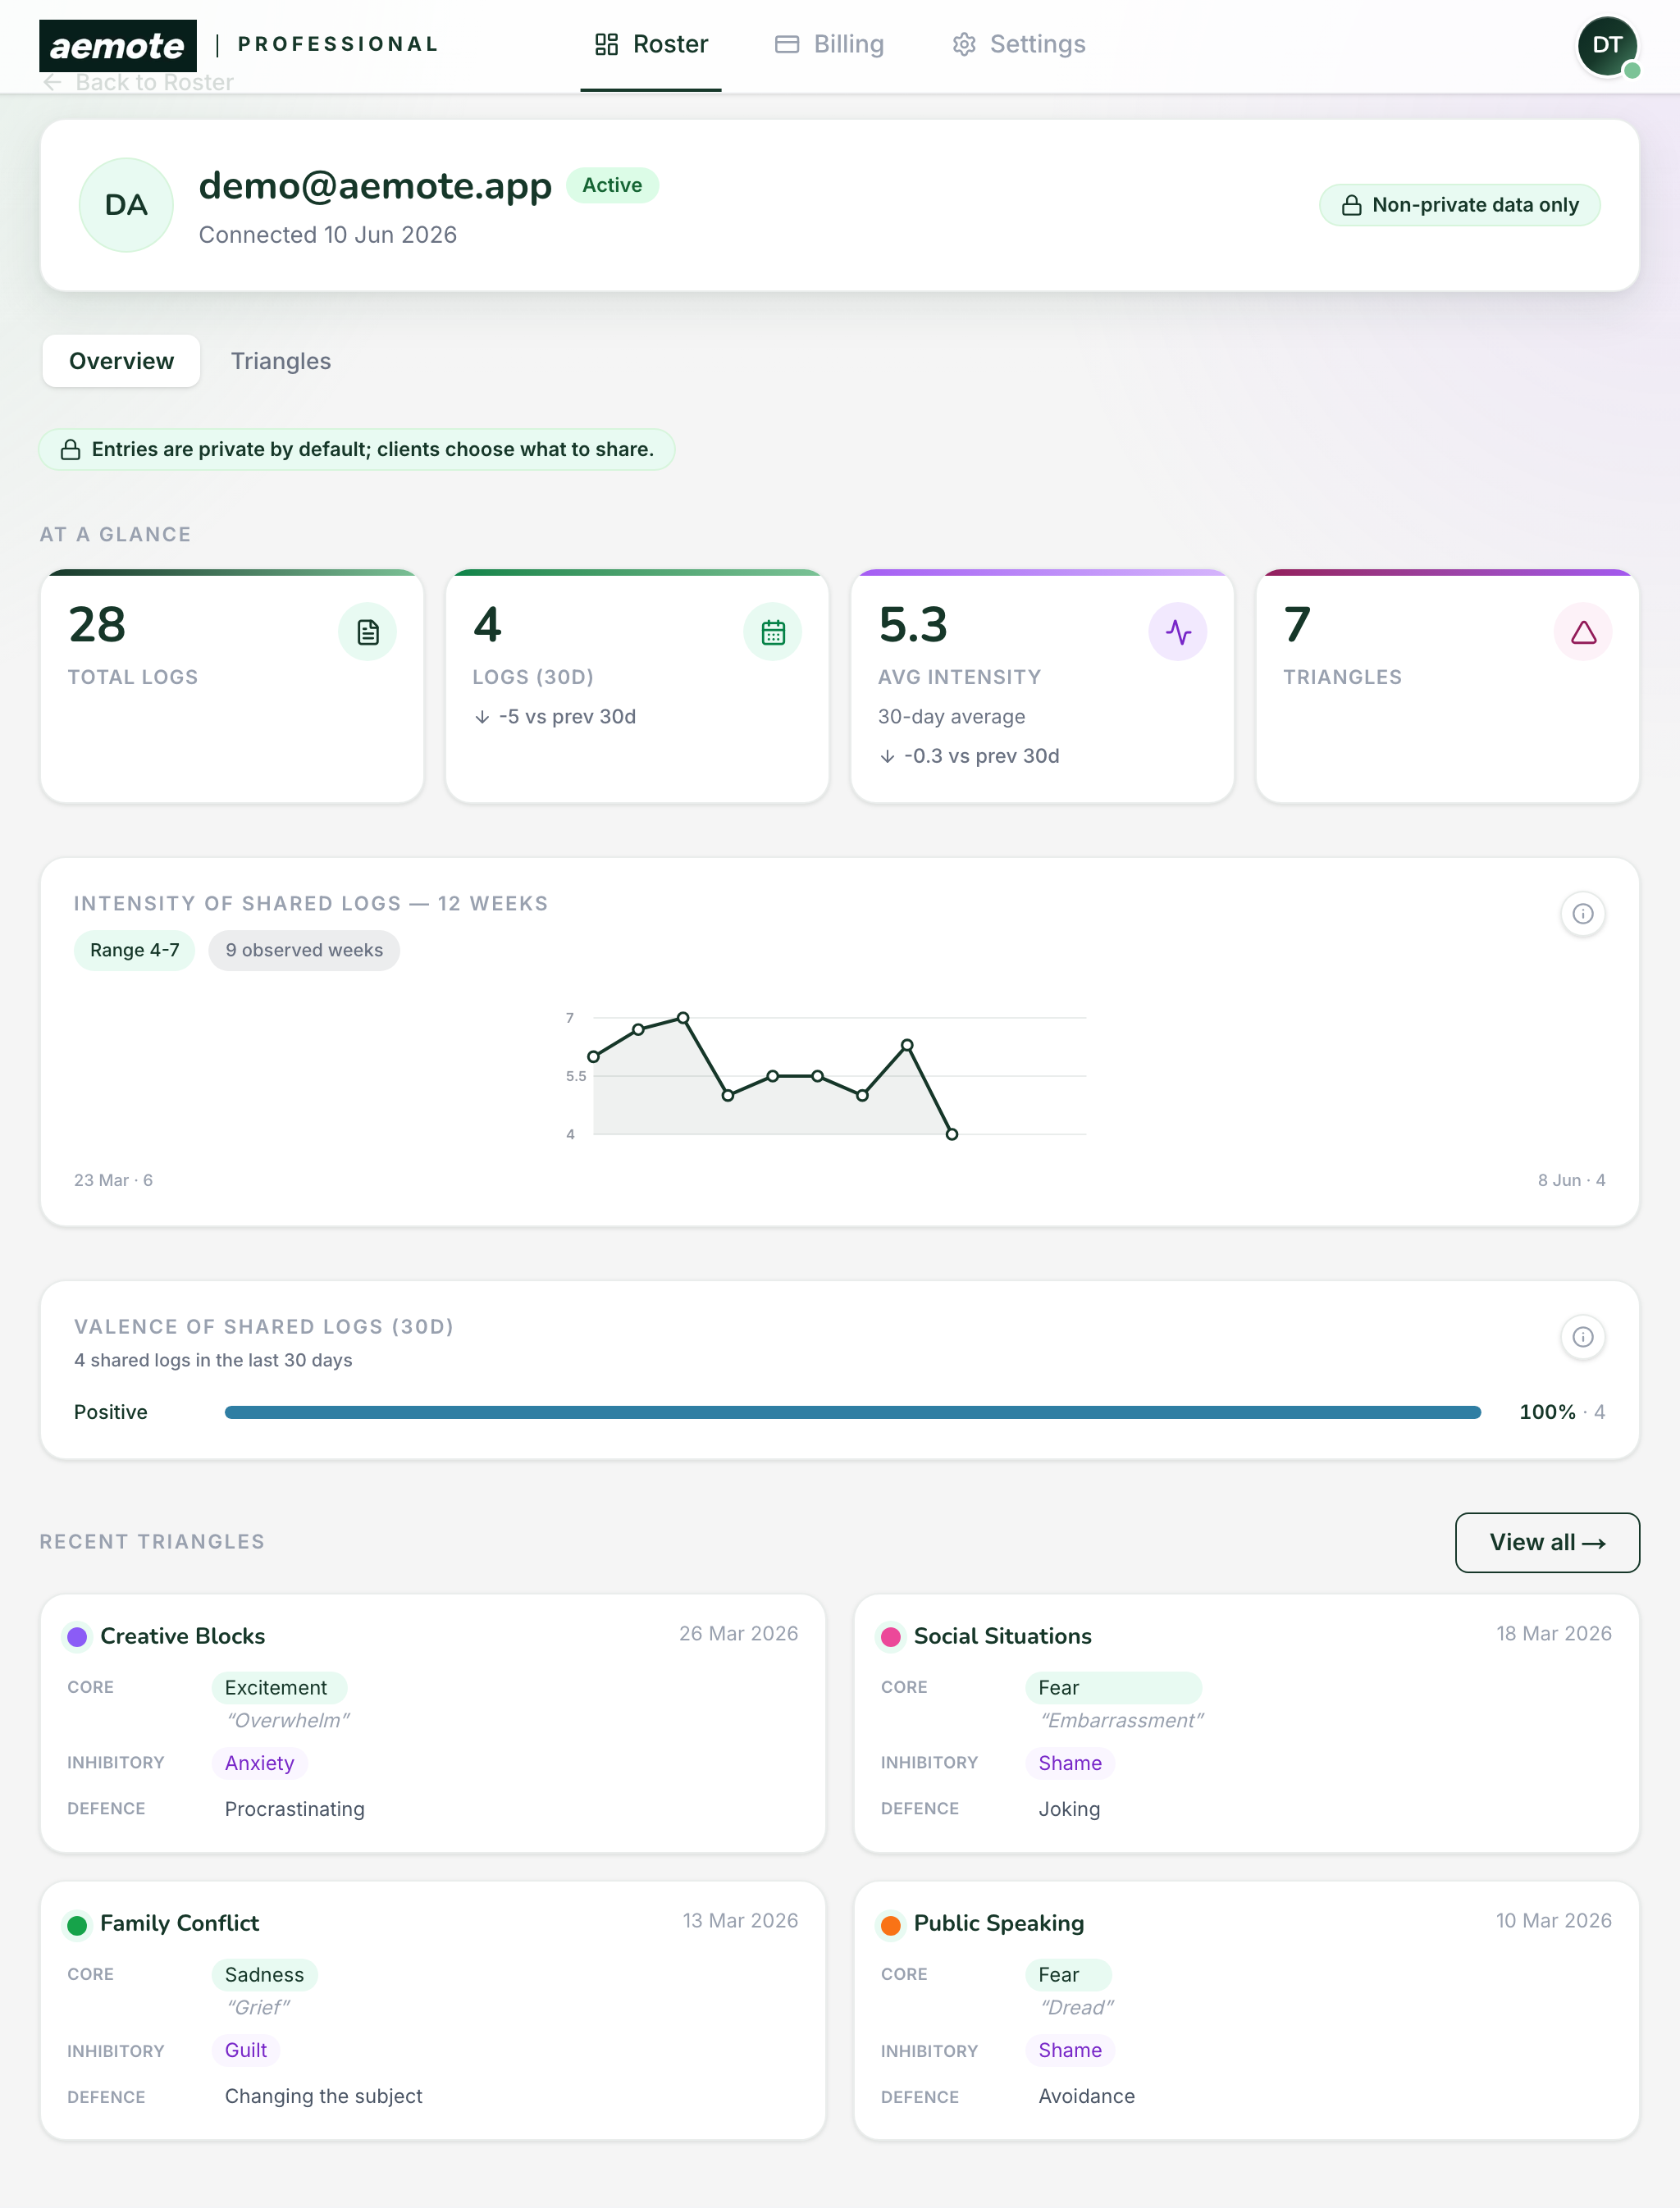Click the 'Procrastinating' defence text
Image resolution: width=1680 pixels, height=2208 pixels.
click(x=294, y=1809)
